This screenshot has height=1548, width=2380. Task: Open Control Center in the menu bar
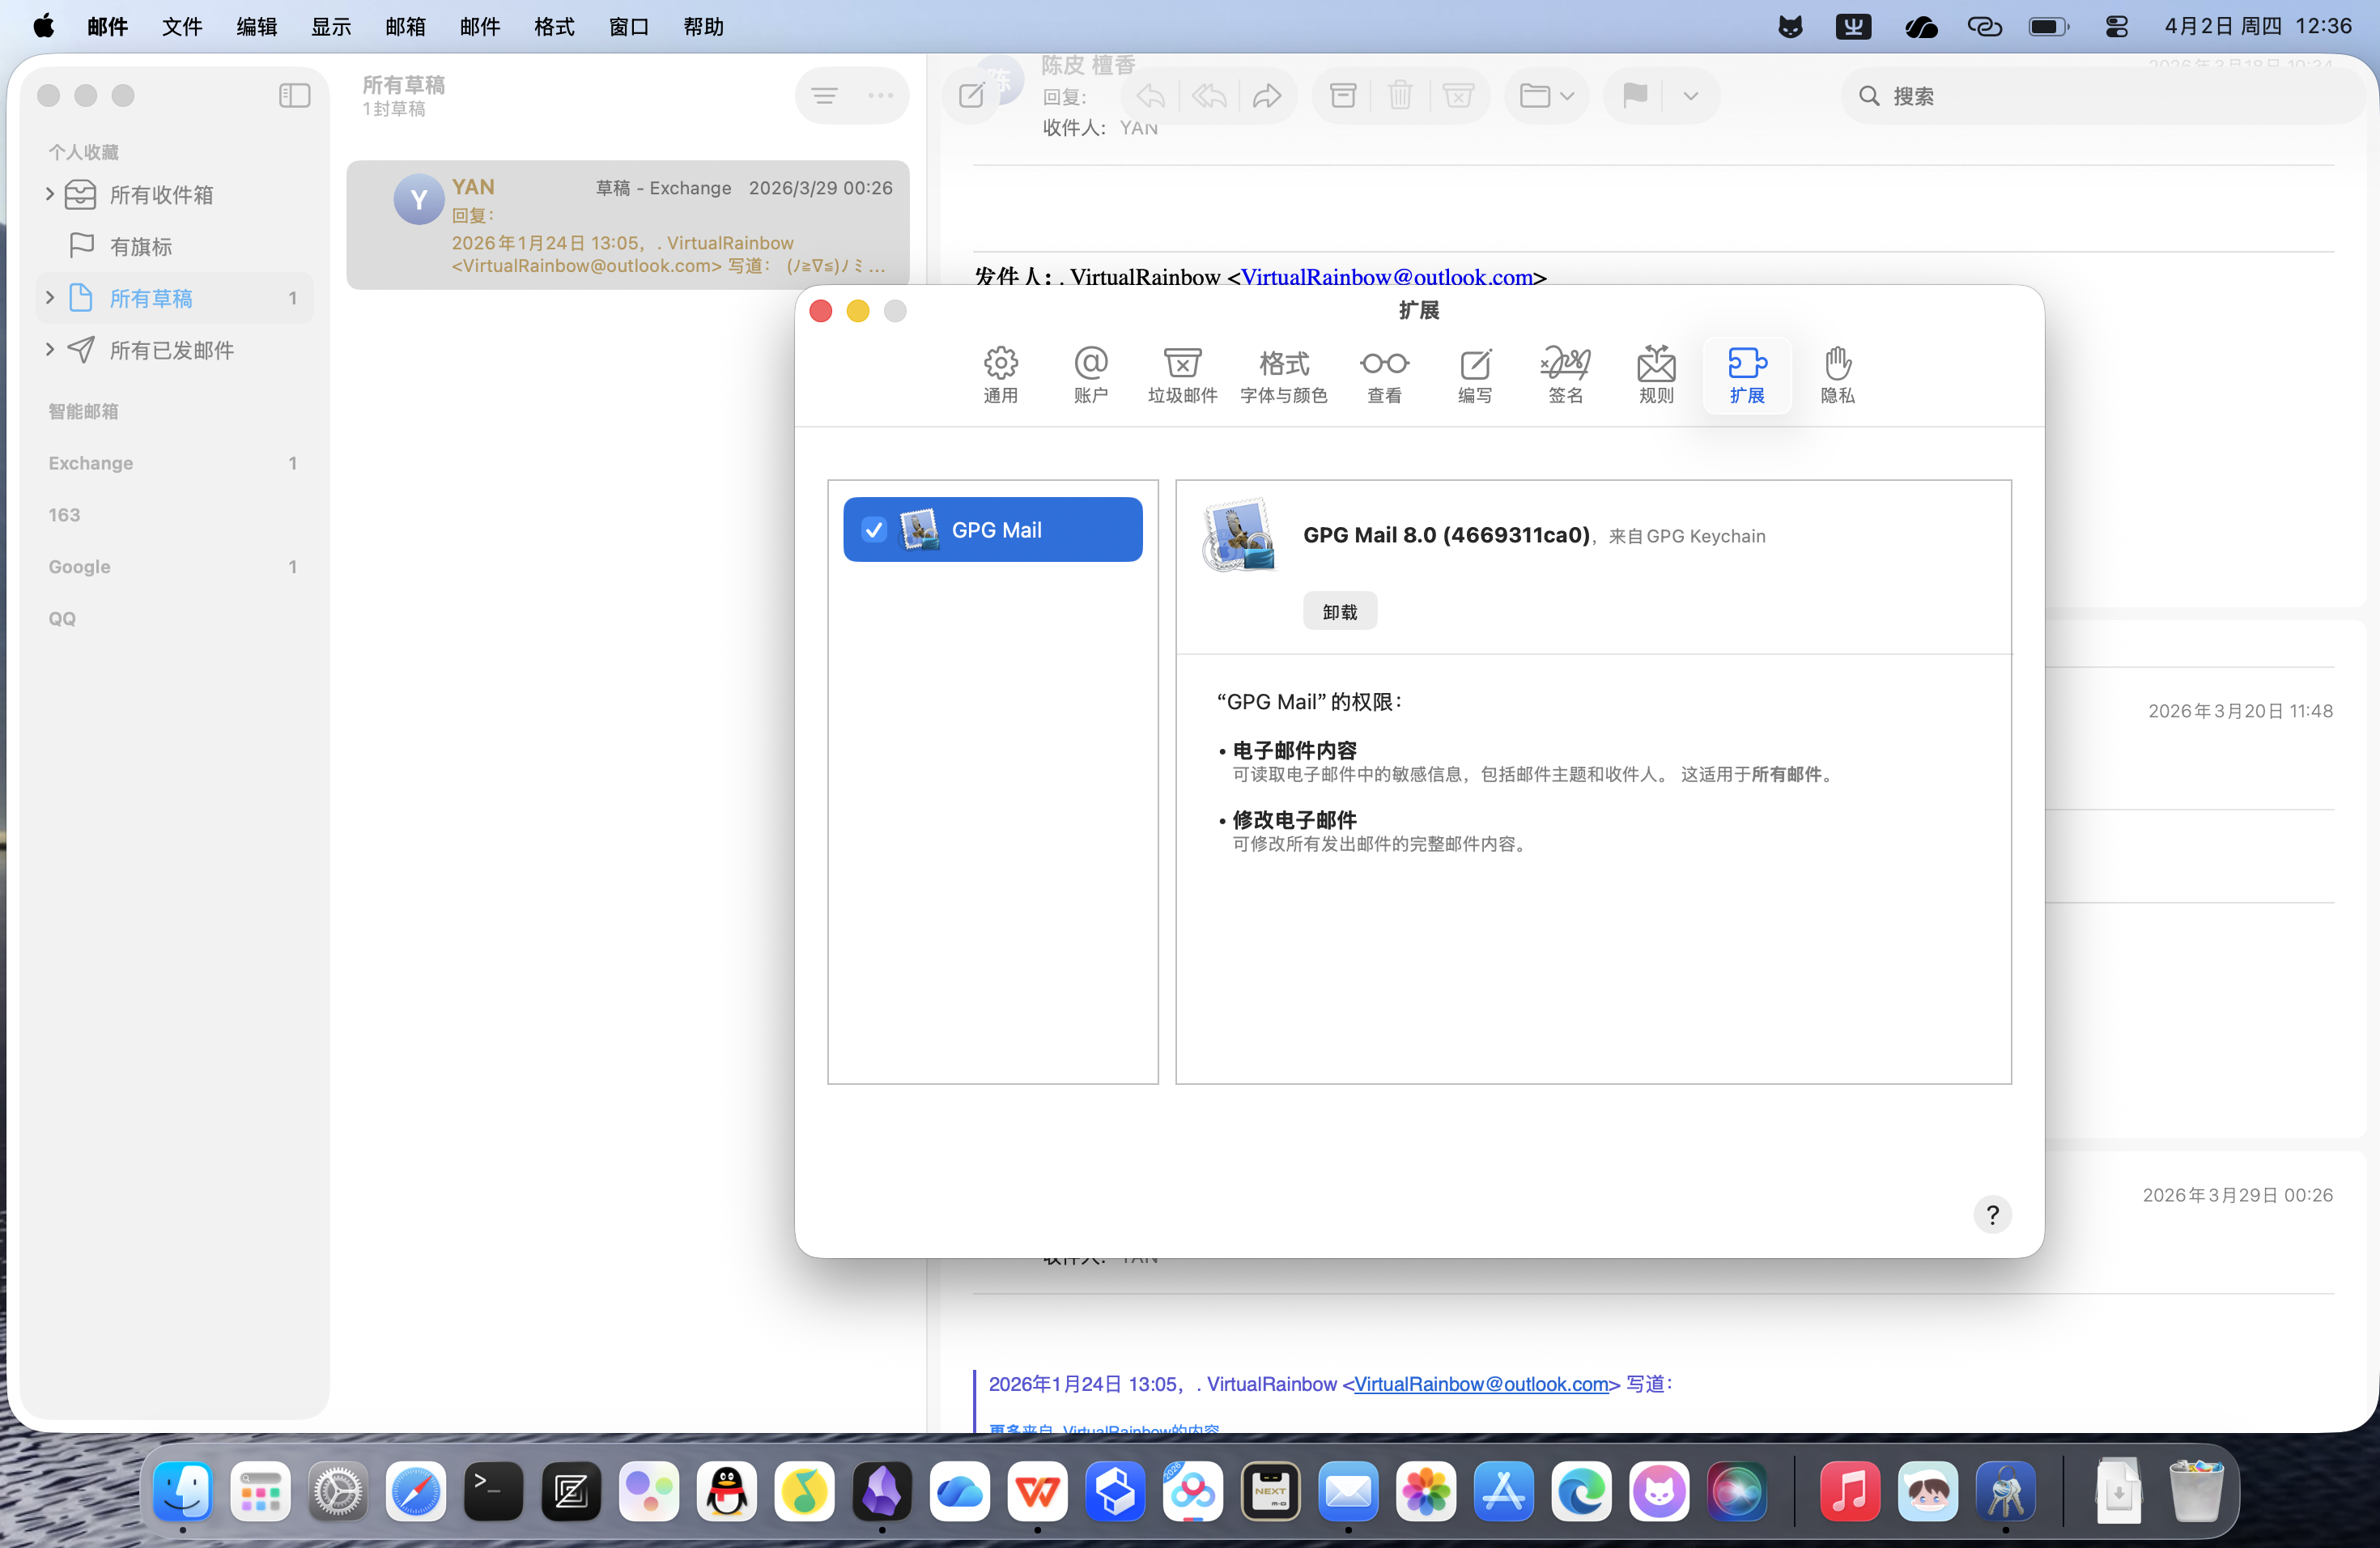click(2116, 27)
